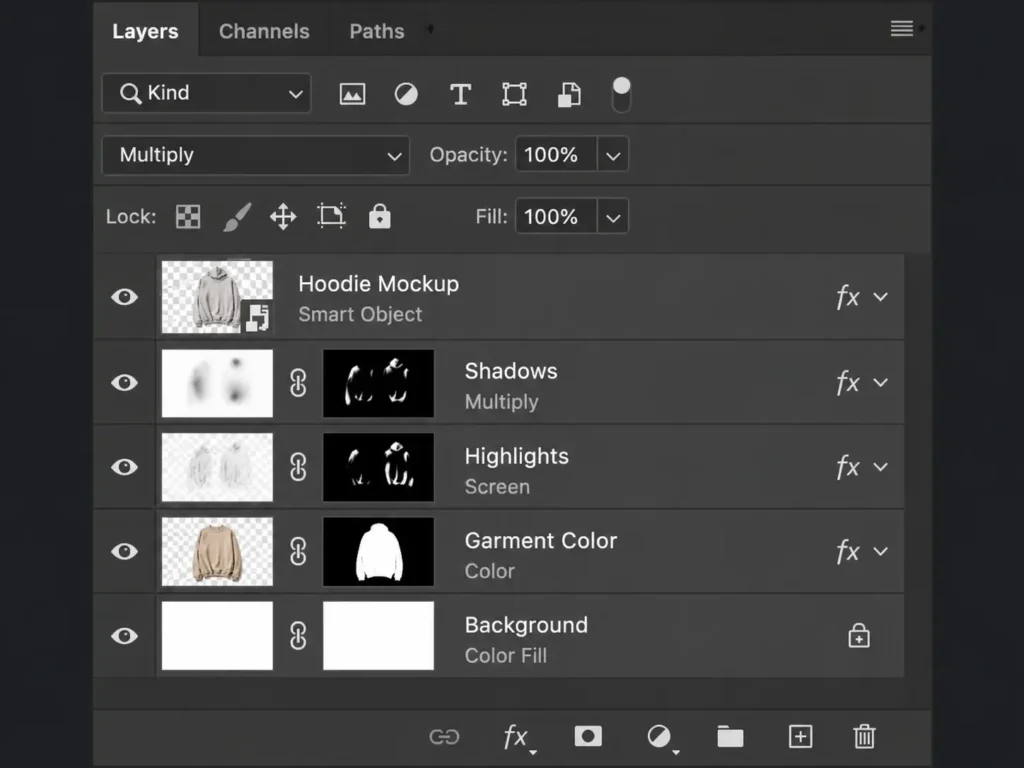Toggle mask link on Background layer
1024x768 pixels.
click(298, 636)
